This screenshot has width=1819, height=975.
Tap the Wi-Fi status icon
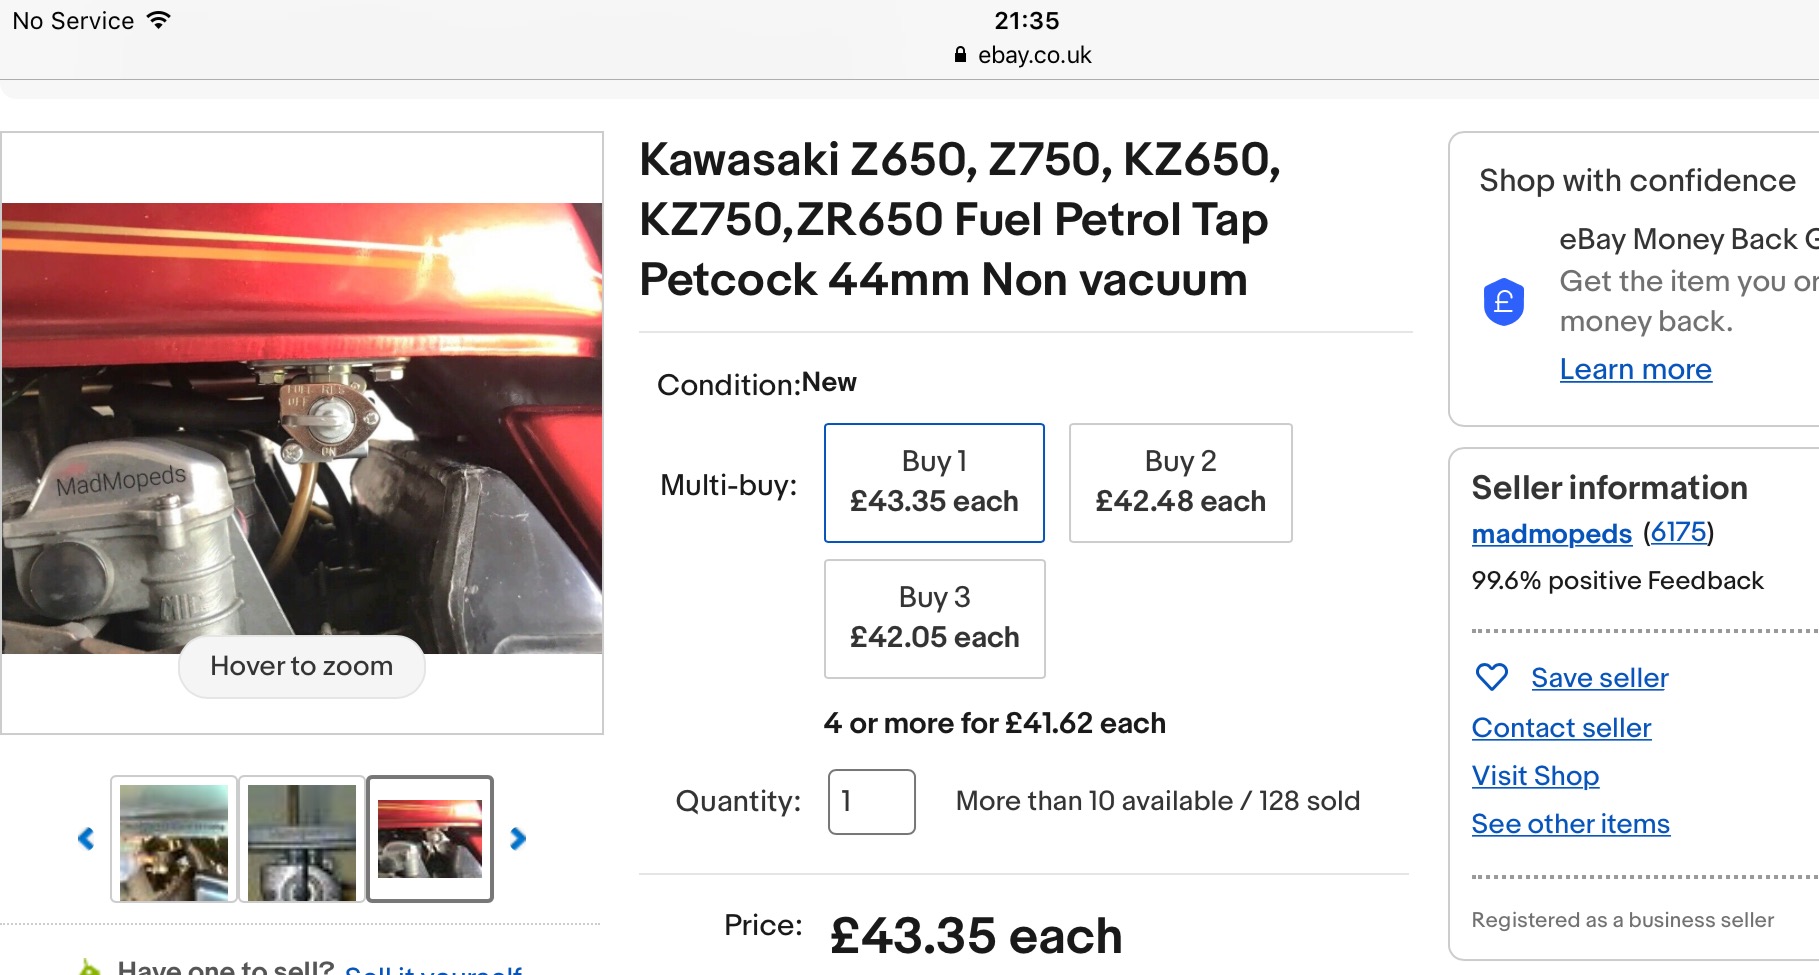coord(158,20)
